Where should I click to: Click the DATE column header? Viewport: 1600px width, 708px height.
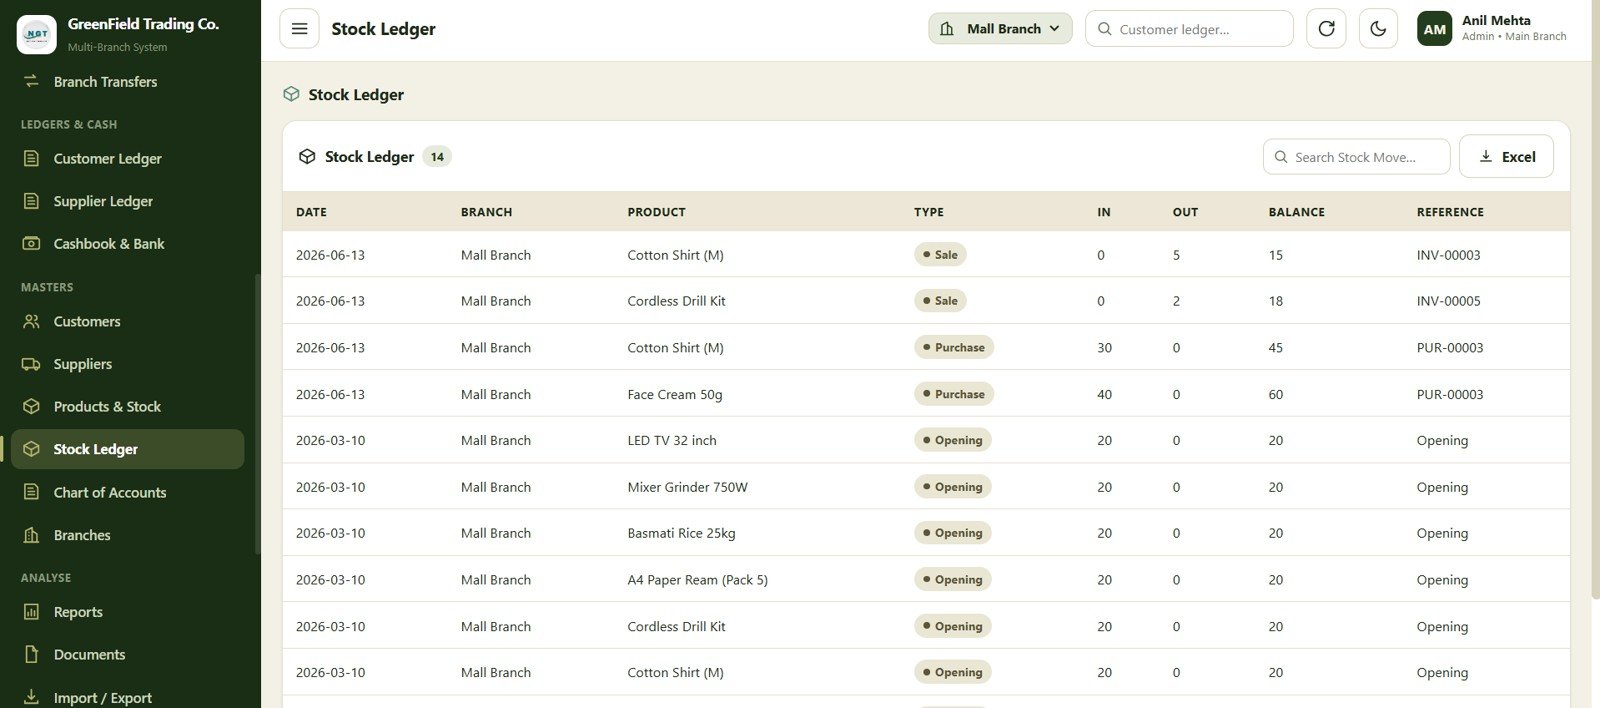click(311, 212)
